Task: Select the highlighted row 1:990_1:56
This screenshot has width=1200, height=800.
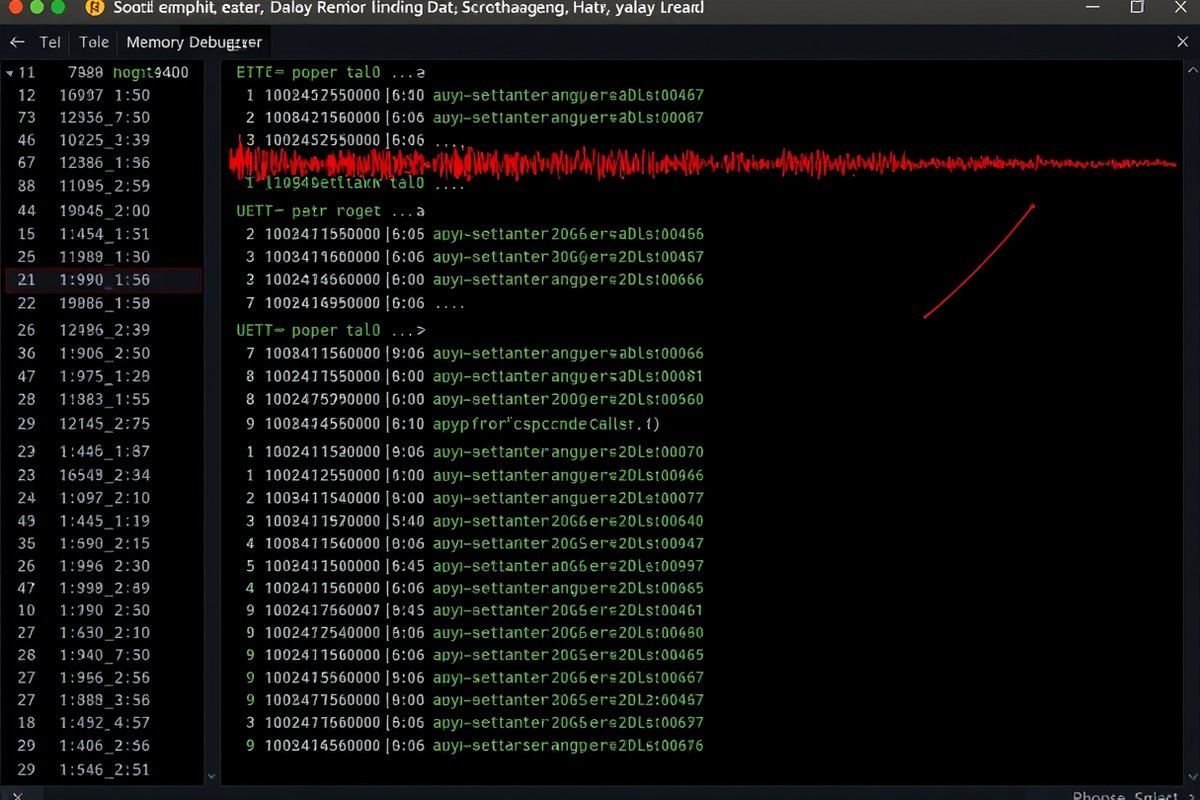Action: coord(104,280)
